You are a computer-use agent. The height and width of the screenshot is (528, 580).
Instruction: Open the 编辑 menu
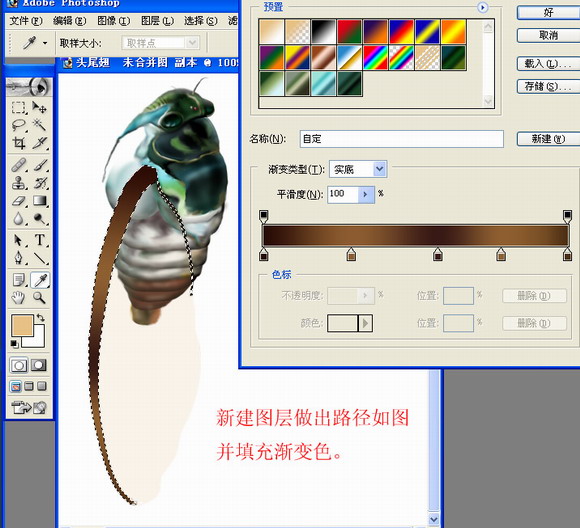click(70, 21)
